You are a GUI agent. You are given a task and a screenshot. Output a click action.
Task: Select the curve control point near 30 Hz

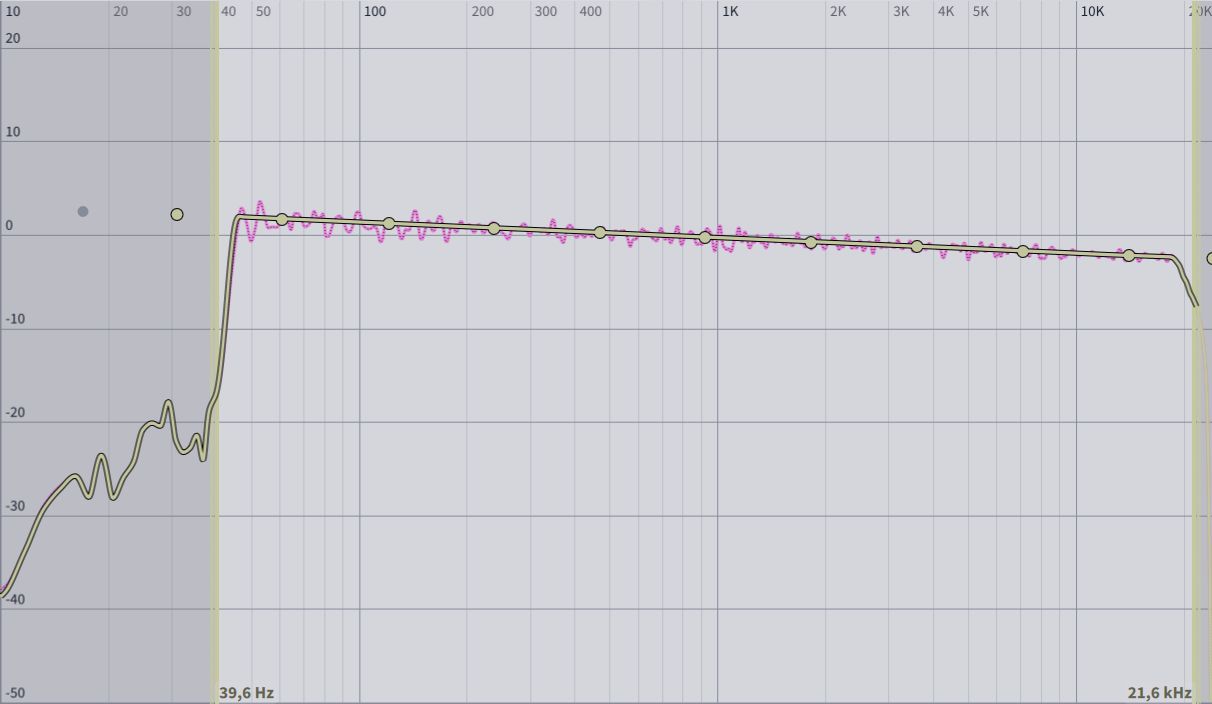click(177, 214)
